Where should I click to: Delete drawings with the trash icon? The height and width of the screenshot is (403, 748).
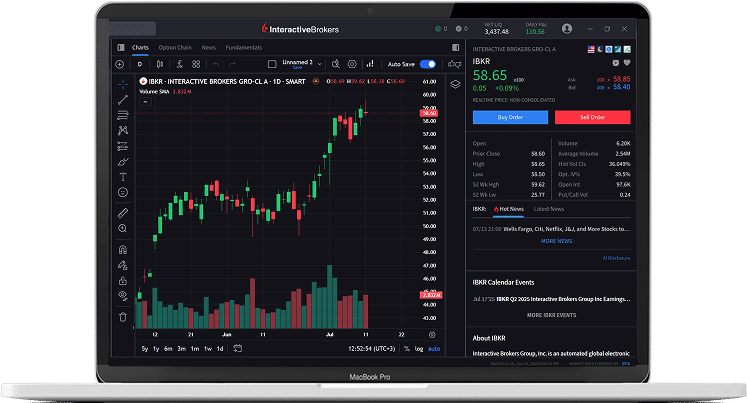click(x=123, y=317)
